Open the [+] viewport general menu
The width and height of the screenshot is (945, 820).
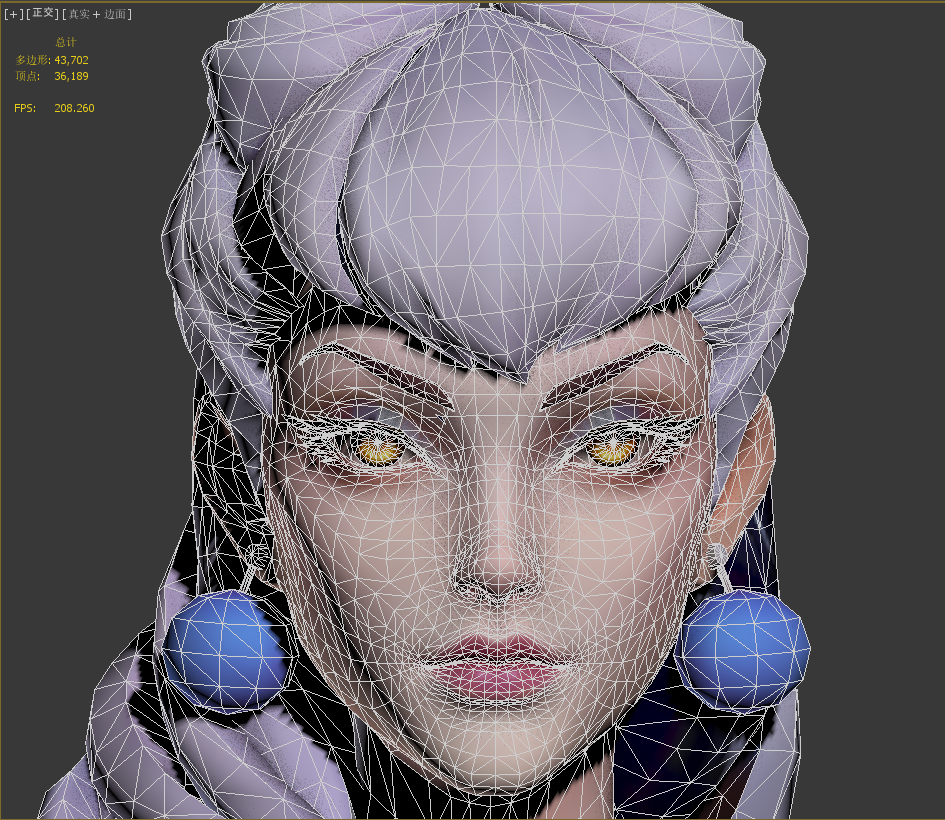click(13, 14)
